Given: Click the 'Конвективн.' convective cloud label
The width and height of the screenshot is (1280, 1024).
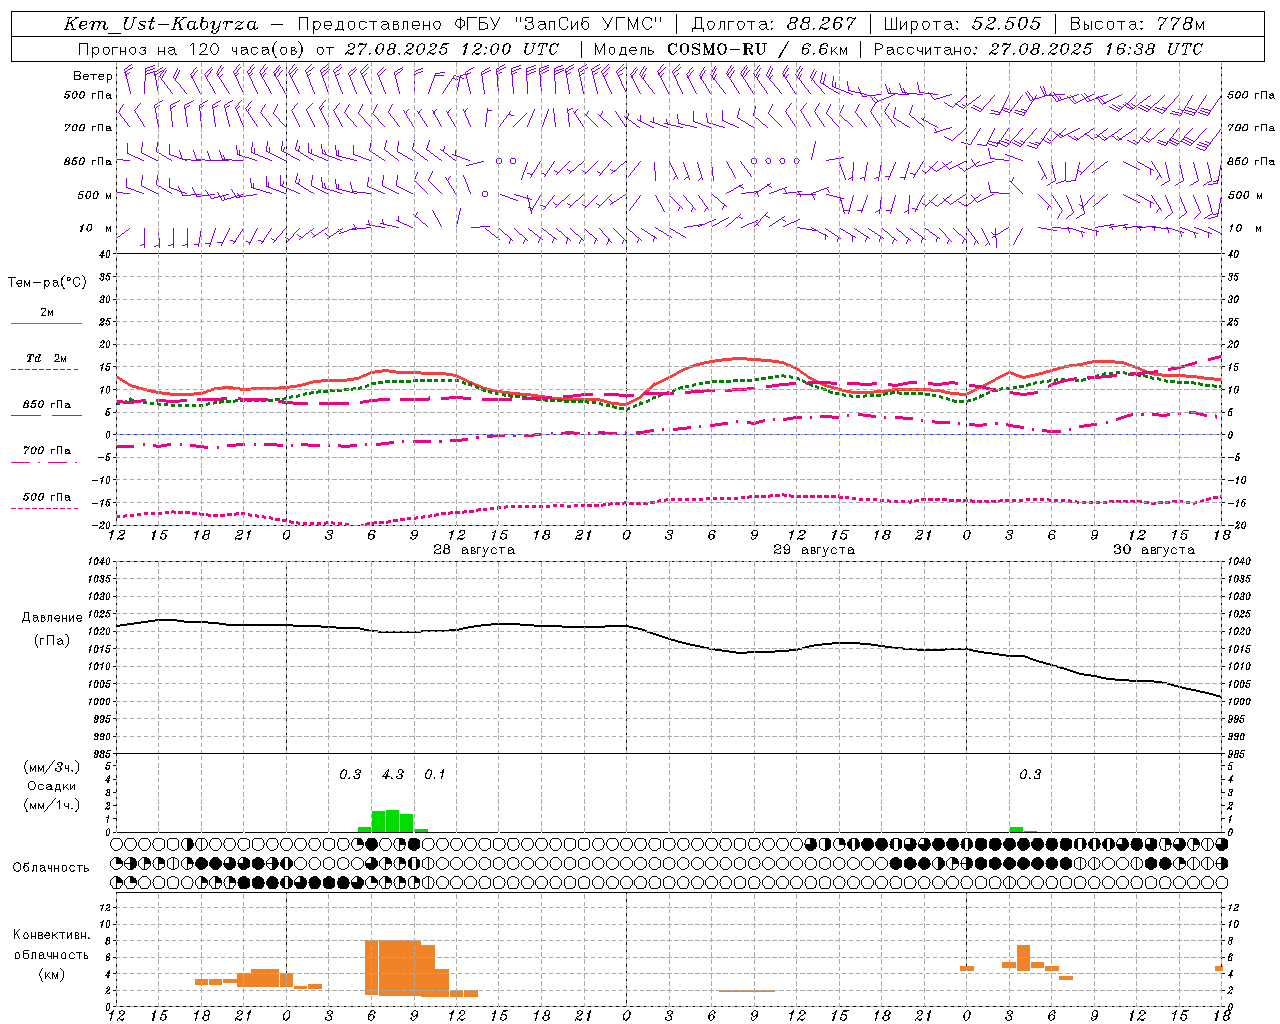Looking at the screenshot, I should [x=52, y=935].
